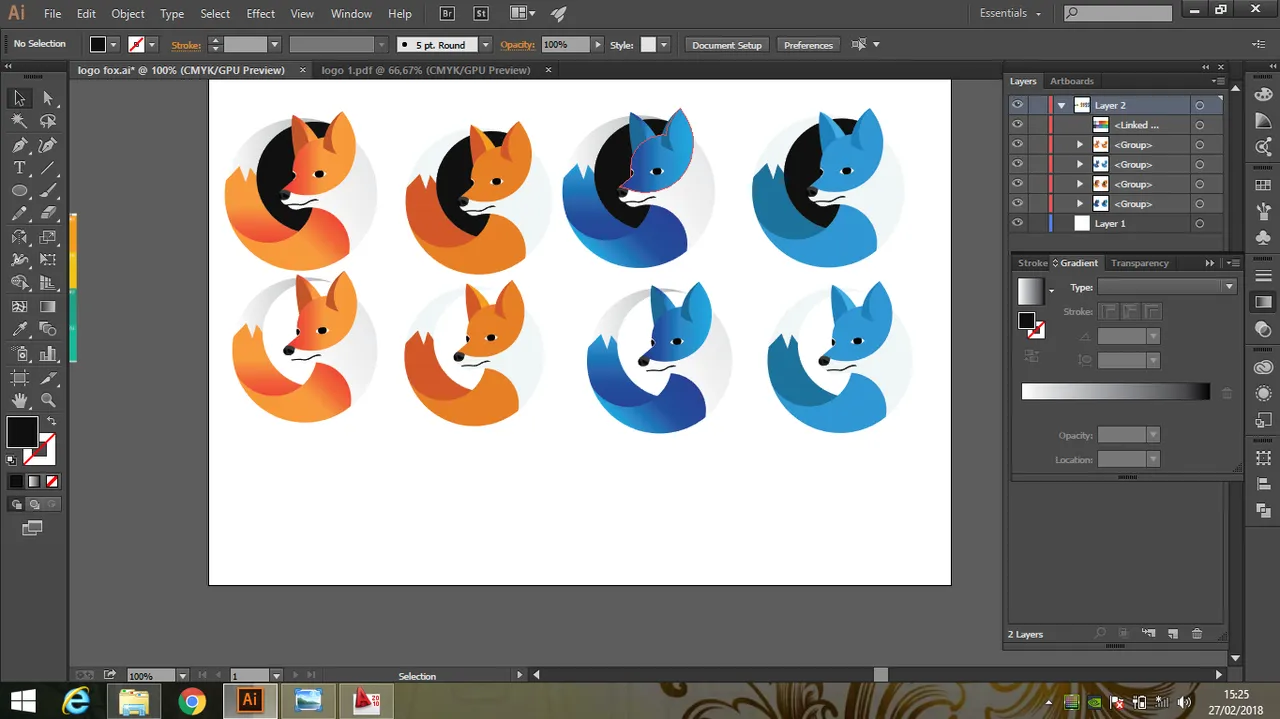Select the Artboard tool
1280x719 pixels.
(x=19, y=377)
